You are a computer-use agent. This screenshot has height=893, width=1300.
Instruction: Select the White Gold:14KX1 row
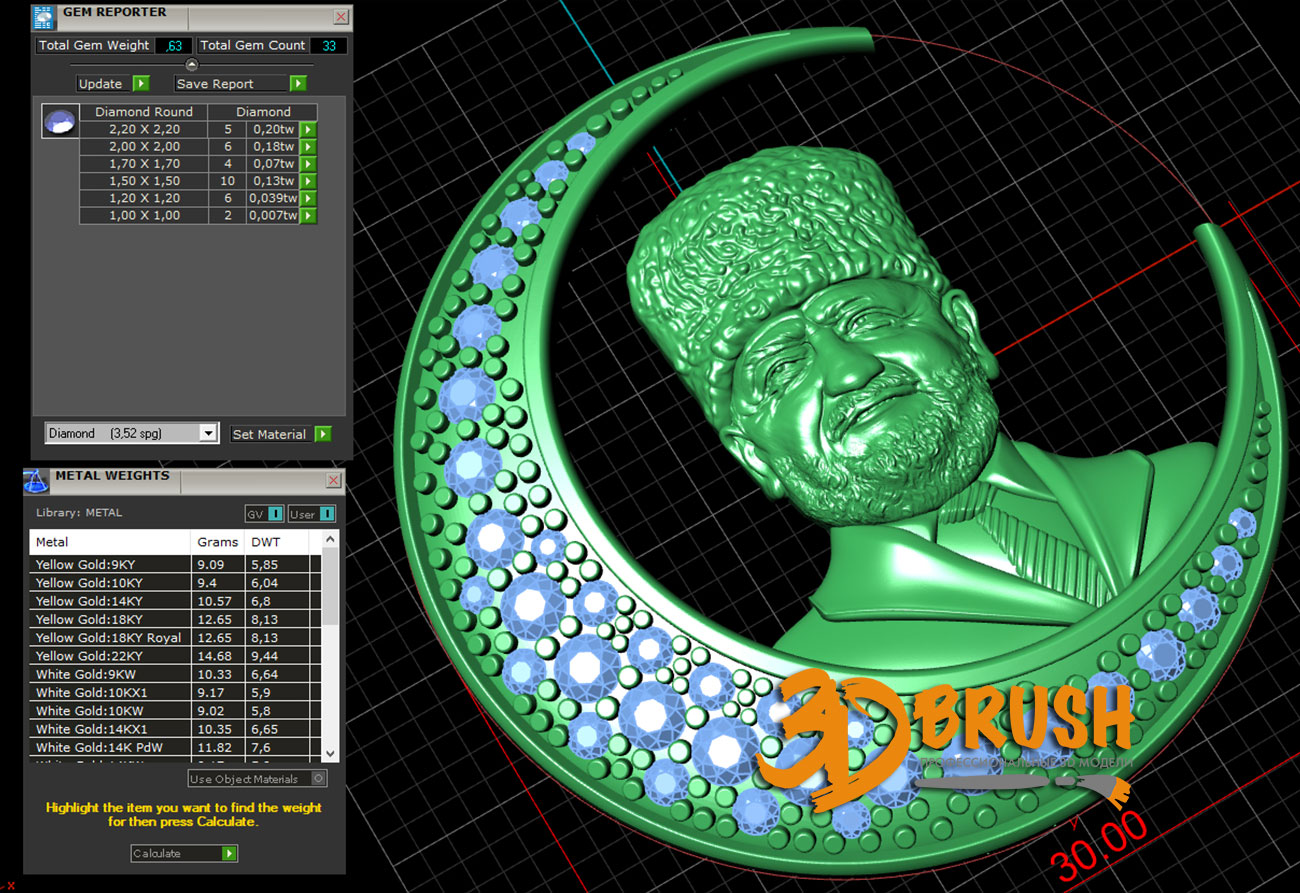175,730
